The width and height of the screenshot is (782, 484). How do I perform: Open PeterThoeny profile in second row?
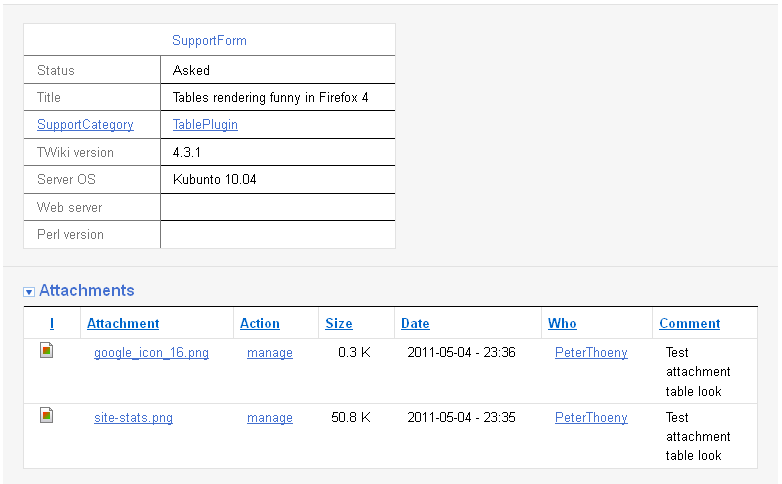[591, 417]
